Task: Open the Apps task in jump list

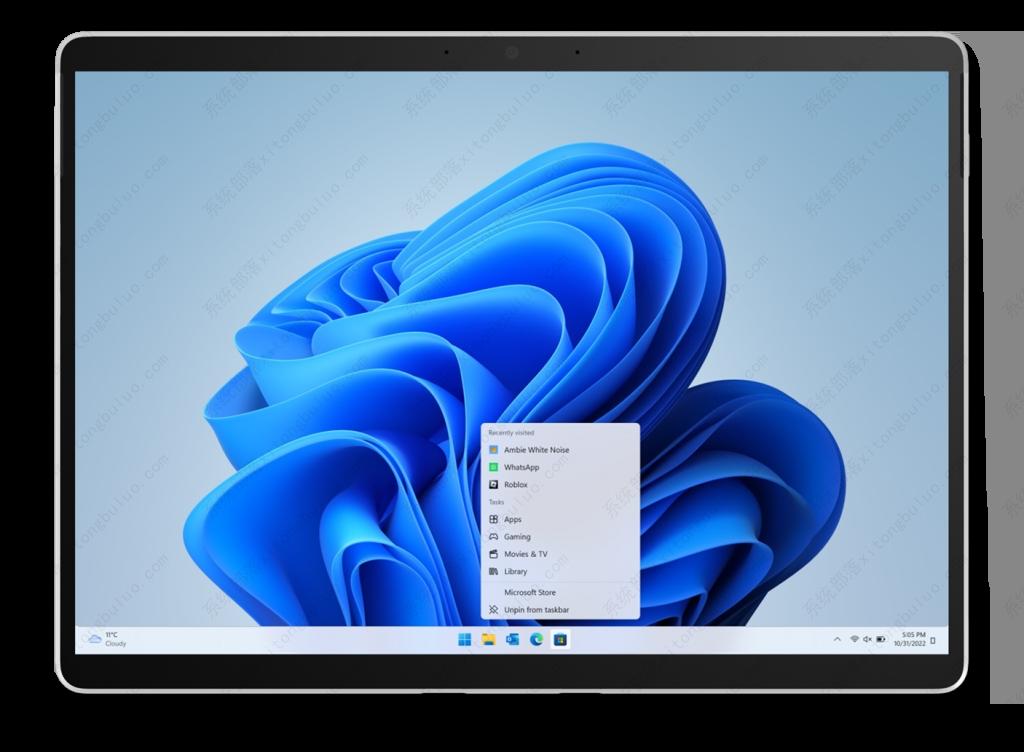Action: click(512, 519)
